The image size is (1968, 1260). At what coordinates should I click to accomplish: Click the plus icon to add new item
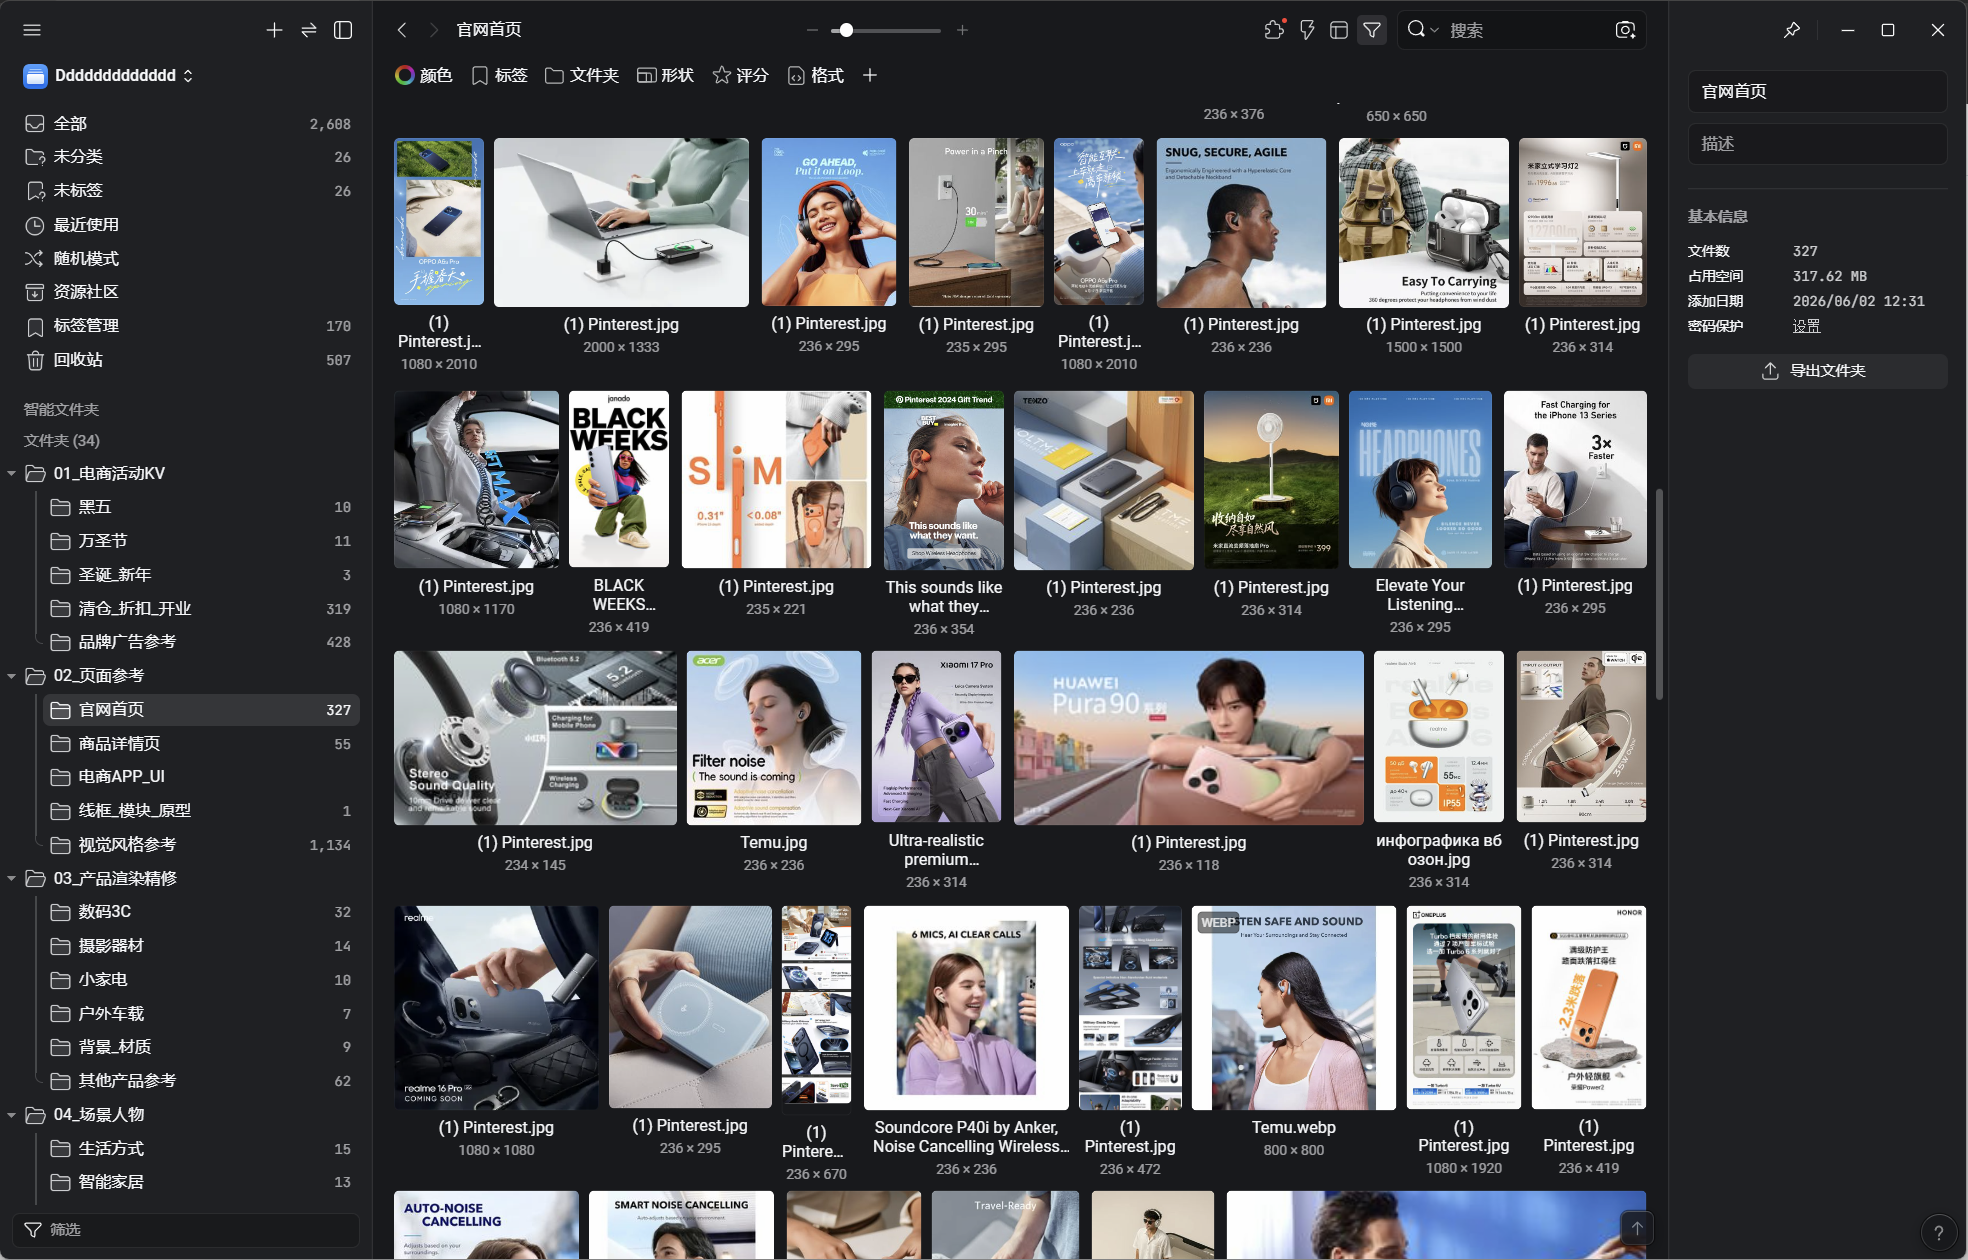[x=274, y=30]
